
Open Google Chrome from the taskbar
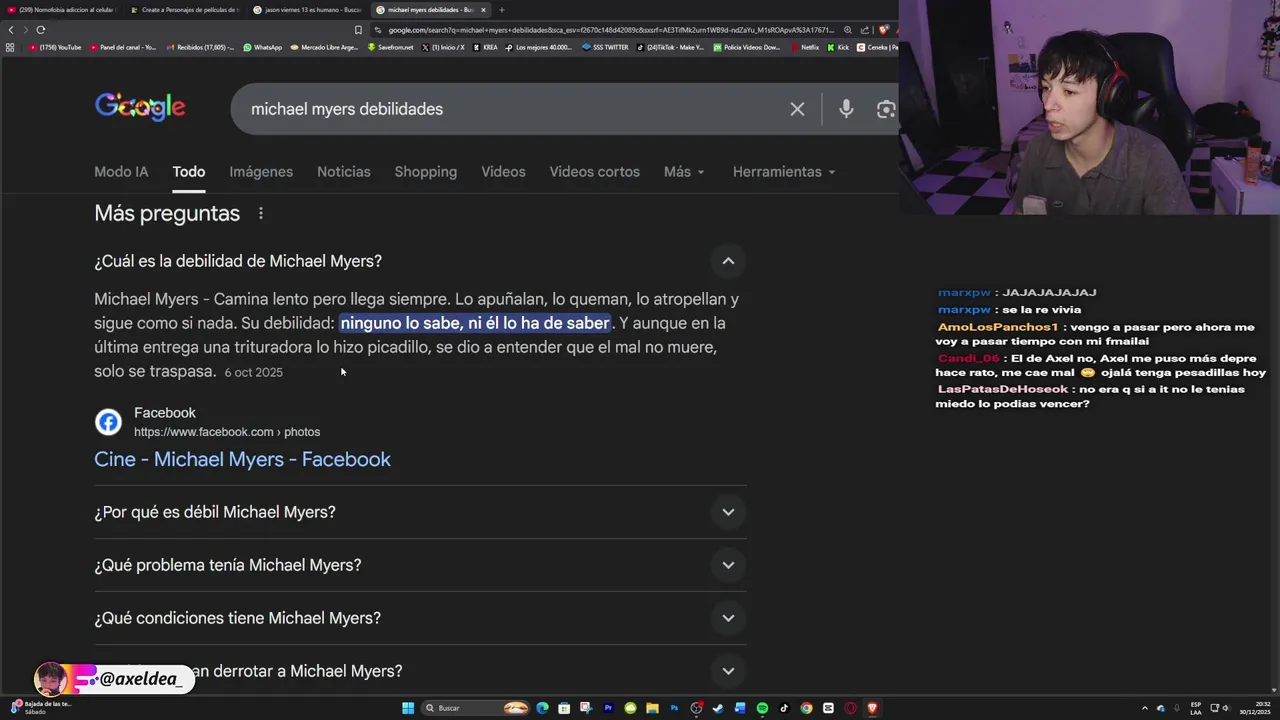pos(806,708)
